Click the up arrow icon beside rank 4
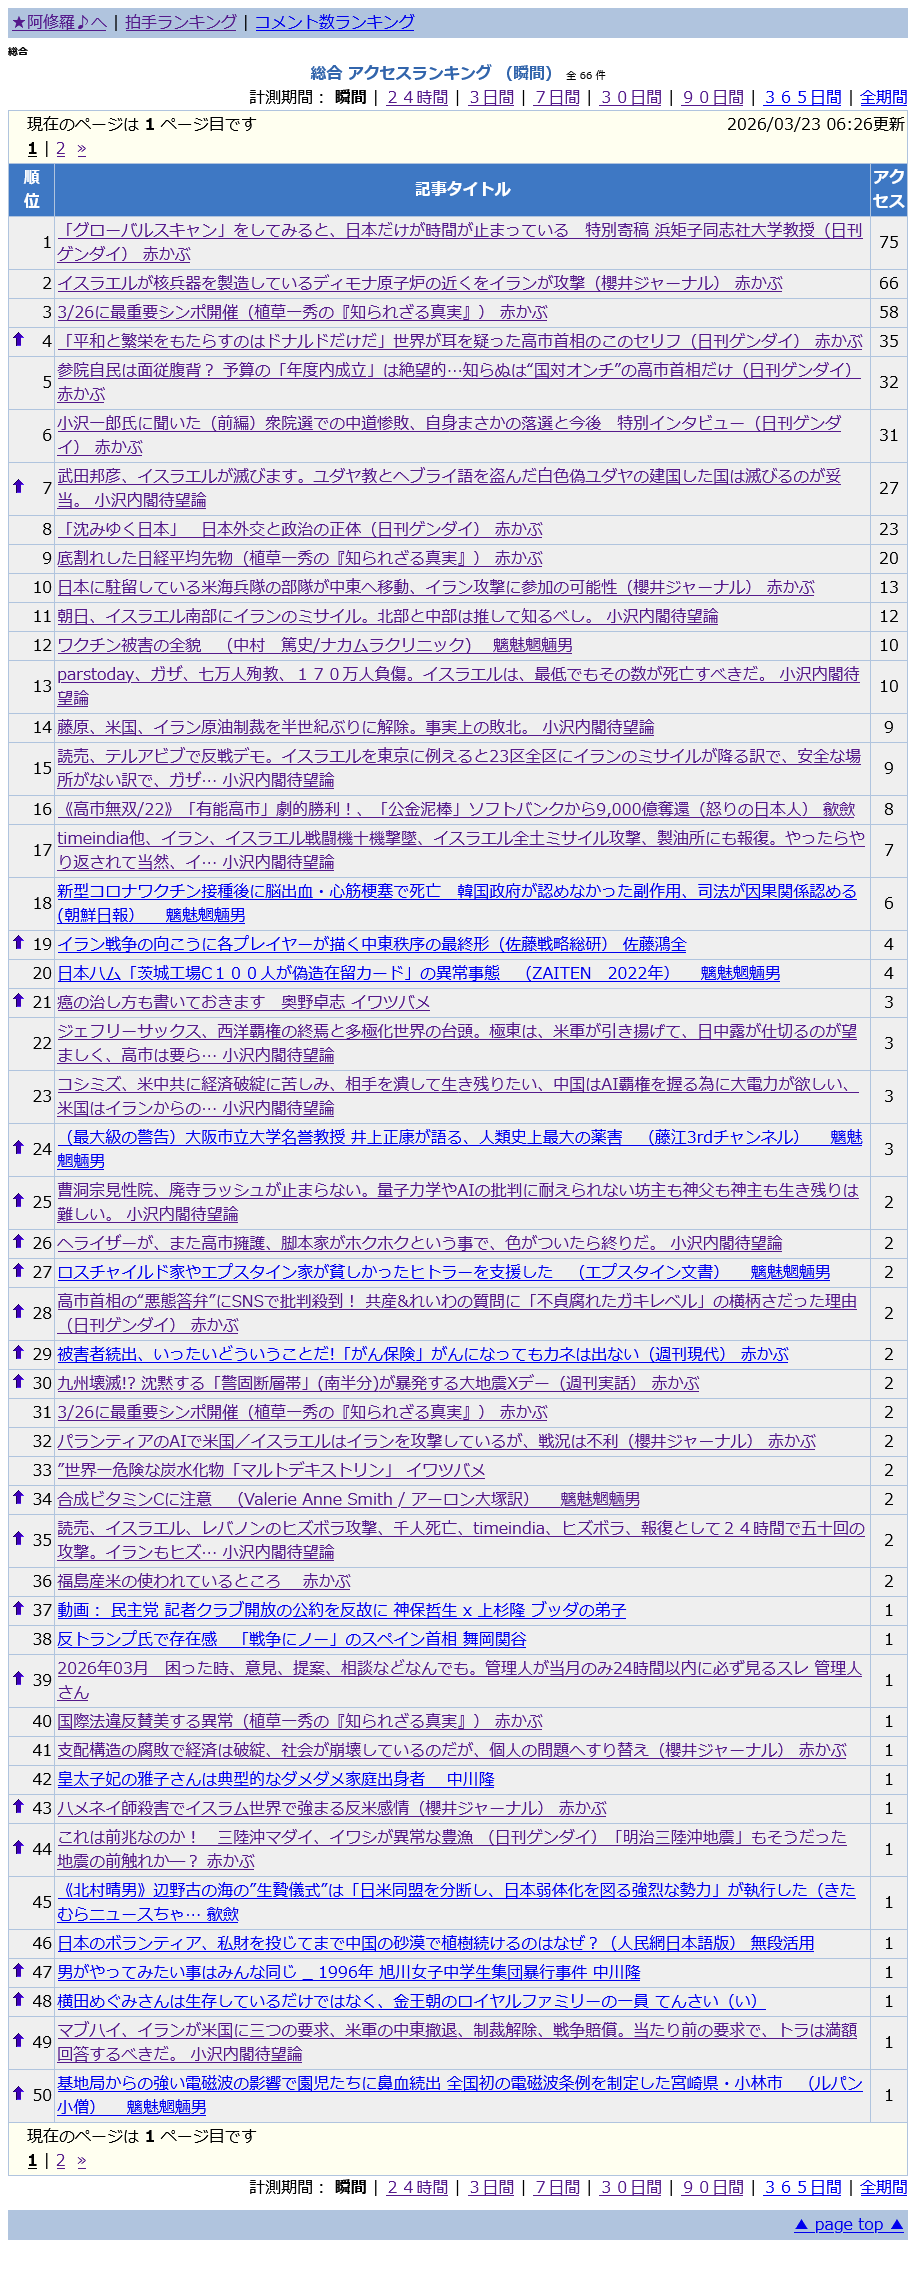The height and width of the screenshot is (2272, 916). [x=18, y=340]
